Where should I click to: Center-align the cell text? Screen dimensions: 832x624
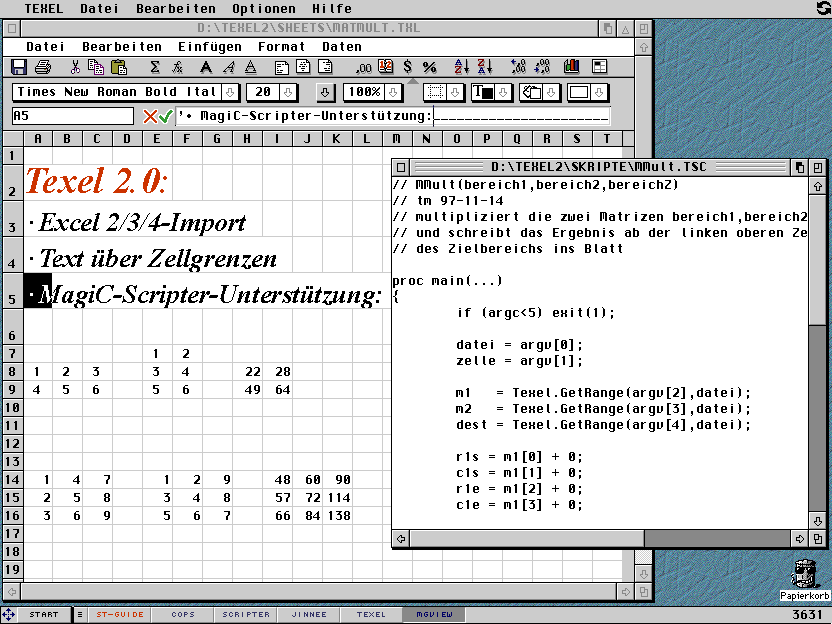[x=304, y=67]
